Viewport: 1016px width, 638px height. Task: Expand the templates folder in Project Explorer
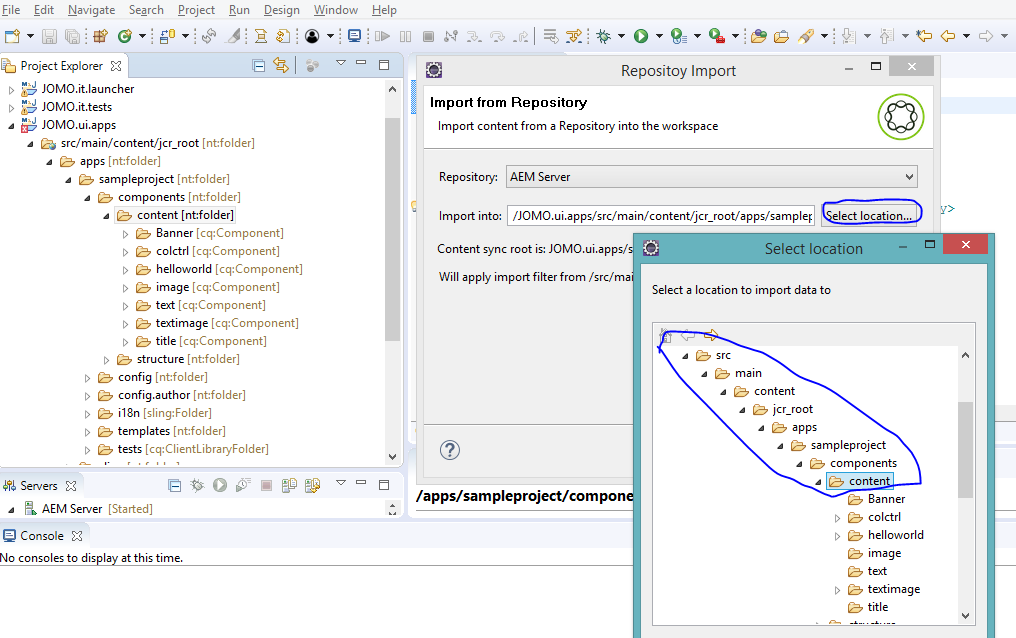click(85, 430)
